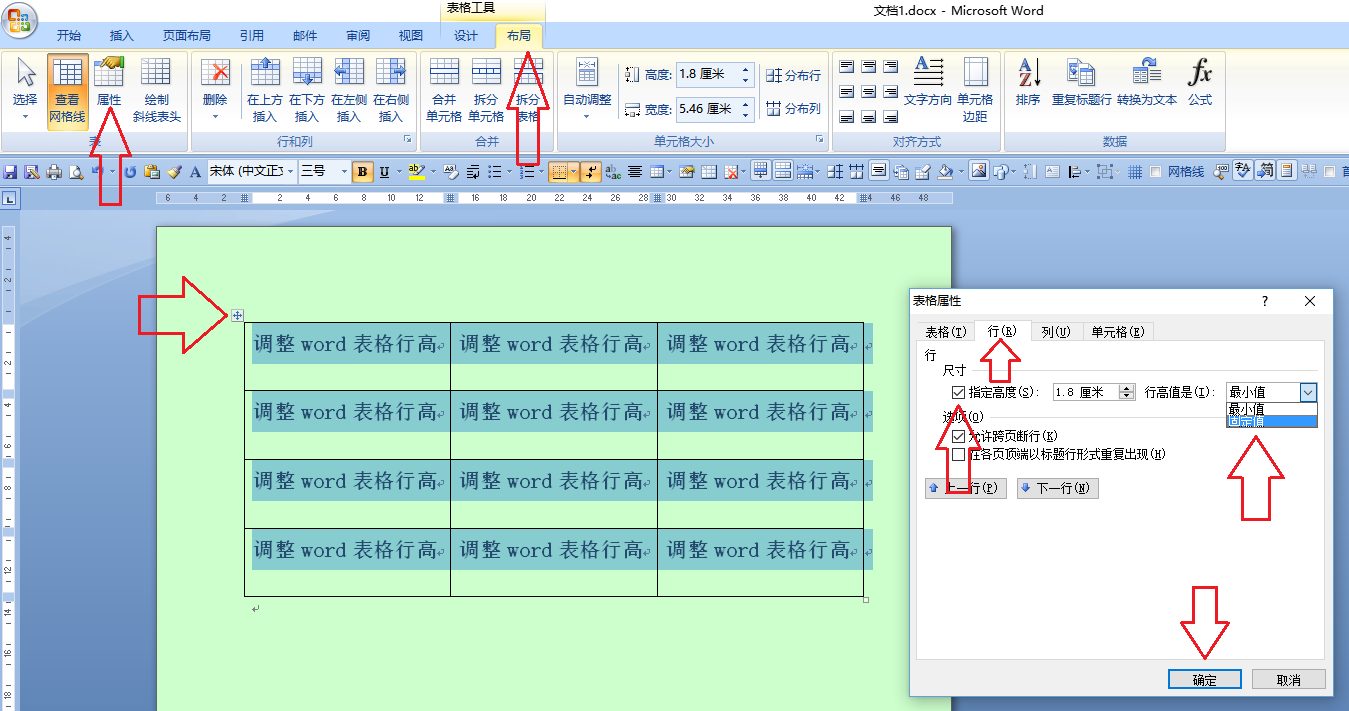
Task: Open 单元格边距 cell margins
Action: (975, 89)
